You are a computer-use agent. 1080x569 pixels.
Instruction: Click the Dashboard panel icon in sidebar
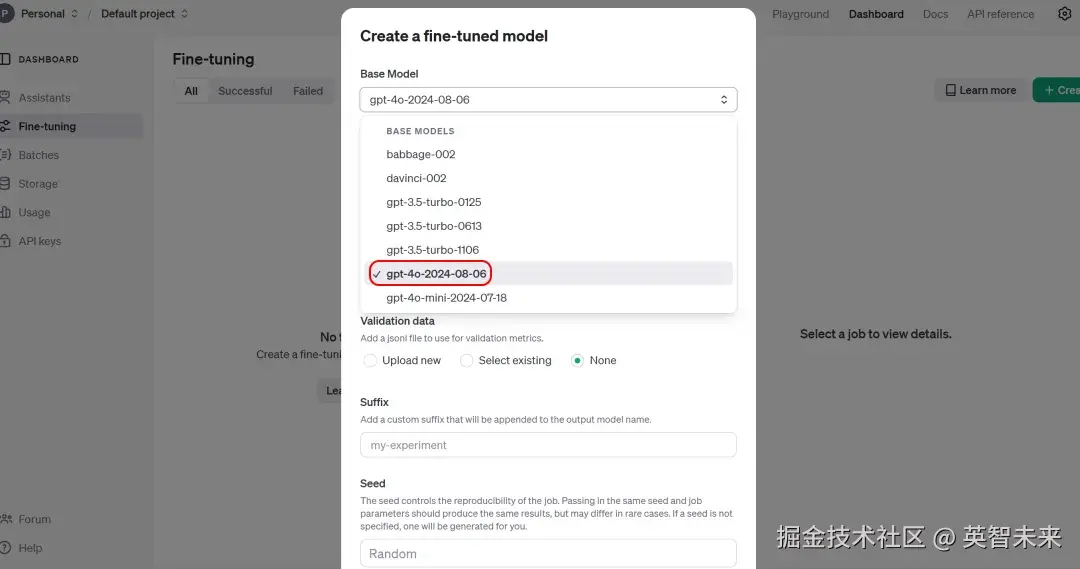pyautogui.click(x=5, y=59)
